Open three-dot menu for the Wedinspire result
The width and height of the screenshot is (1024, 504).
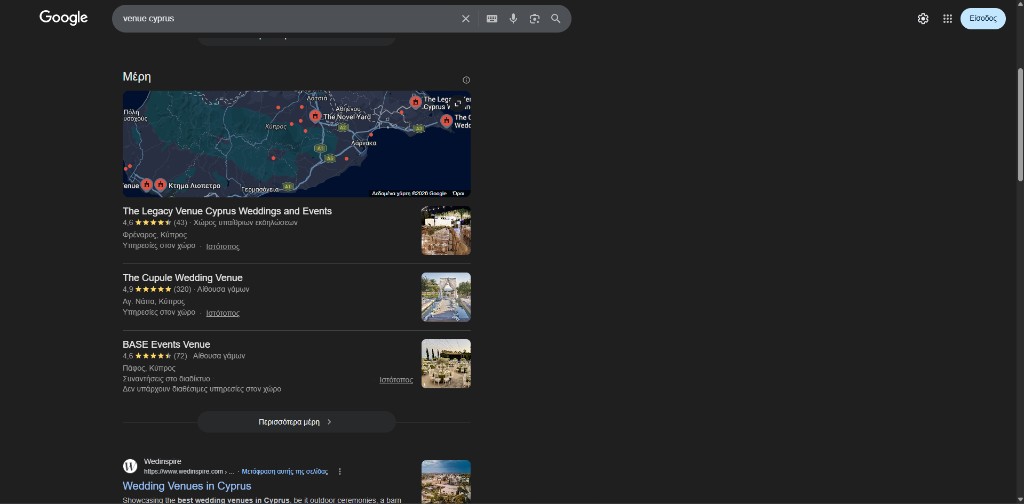tap(340, 471)
